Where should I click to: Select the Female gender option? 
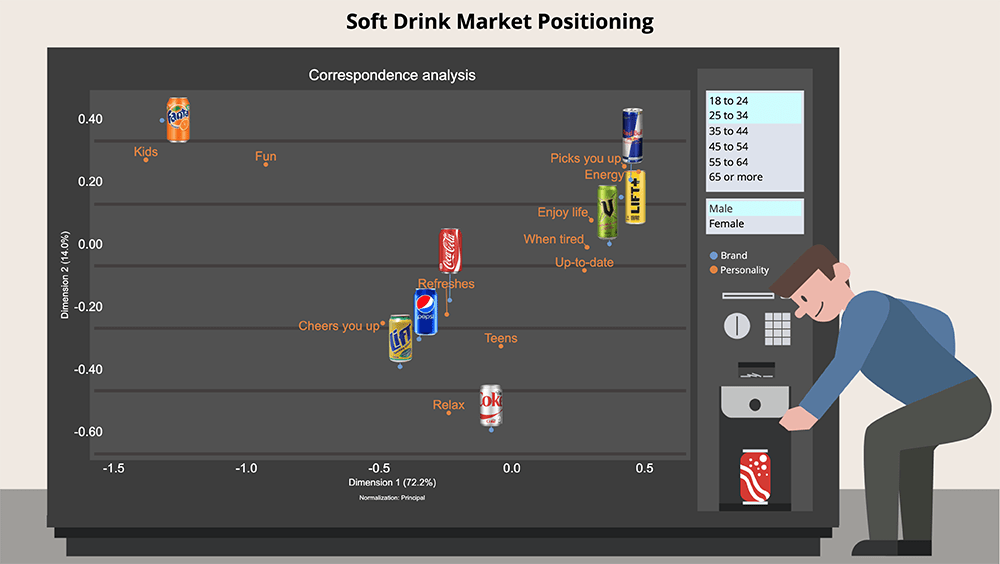pos(753,224)
